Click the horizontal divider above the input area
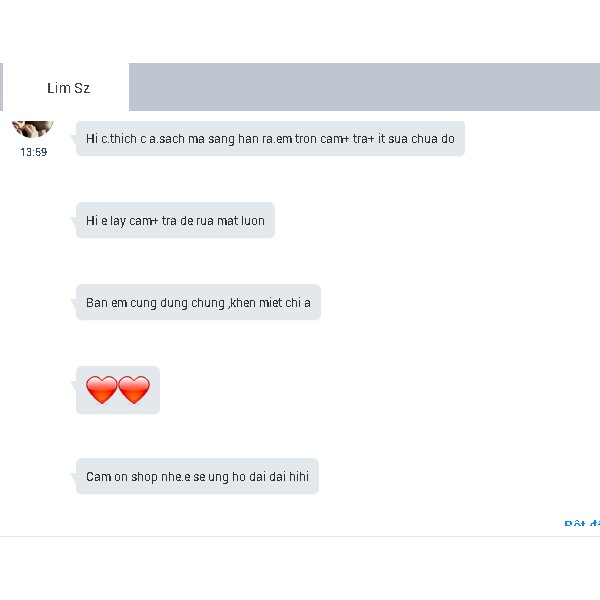This screenshot has height=600, width=600. (300, 537)
